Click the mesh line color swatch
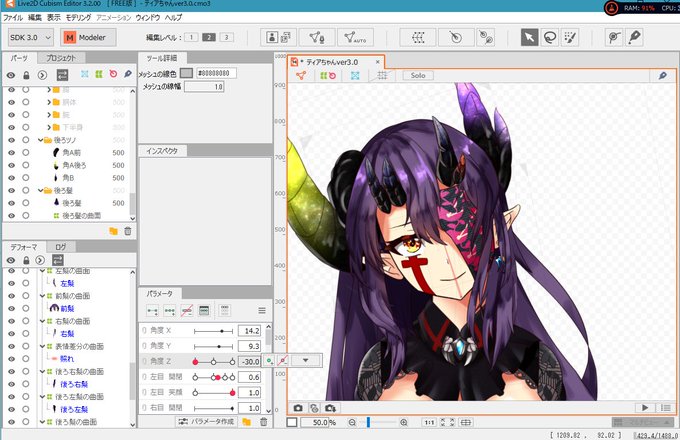 click(x=186, y=73)
